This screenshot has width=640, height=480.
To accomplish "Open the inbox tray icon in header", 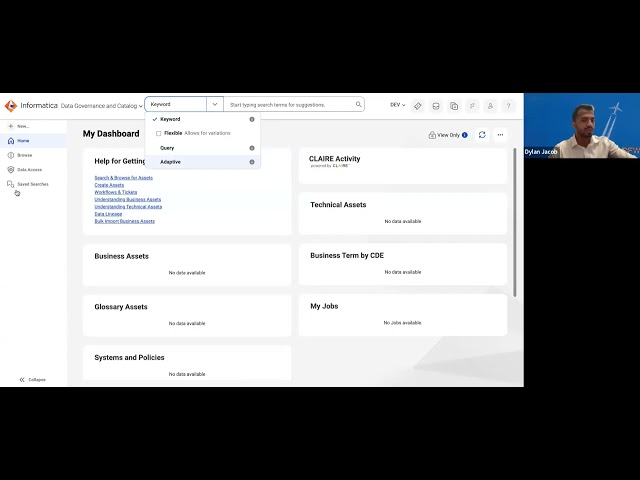I will [x=436, y=106].
